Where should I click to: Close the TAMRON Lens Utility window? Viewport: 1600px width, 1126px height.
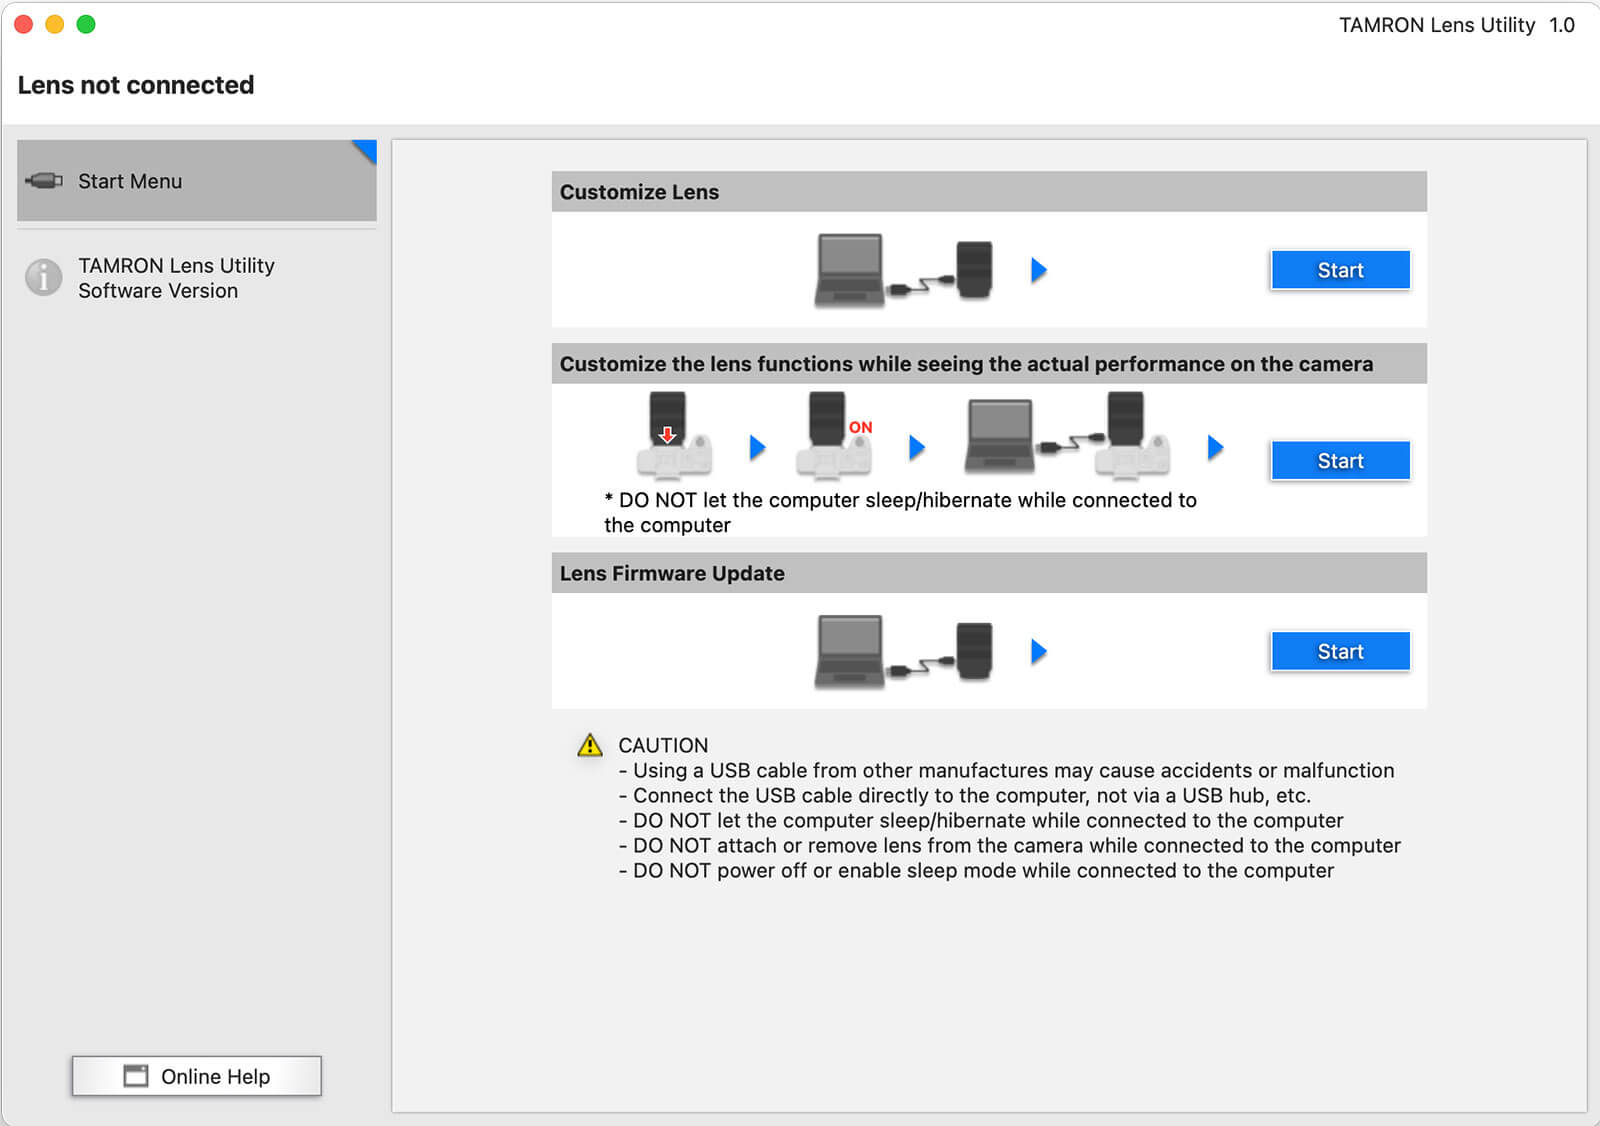[x=24, y=24]
